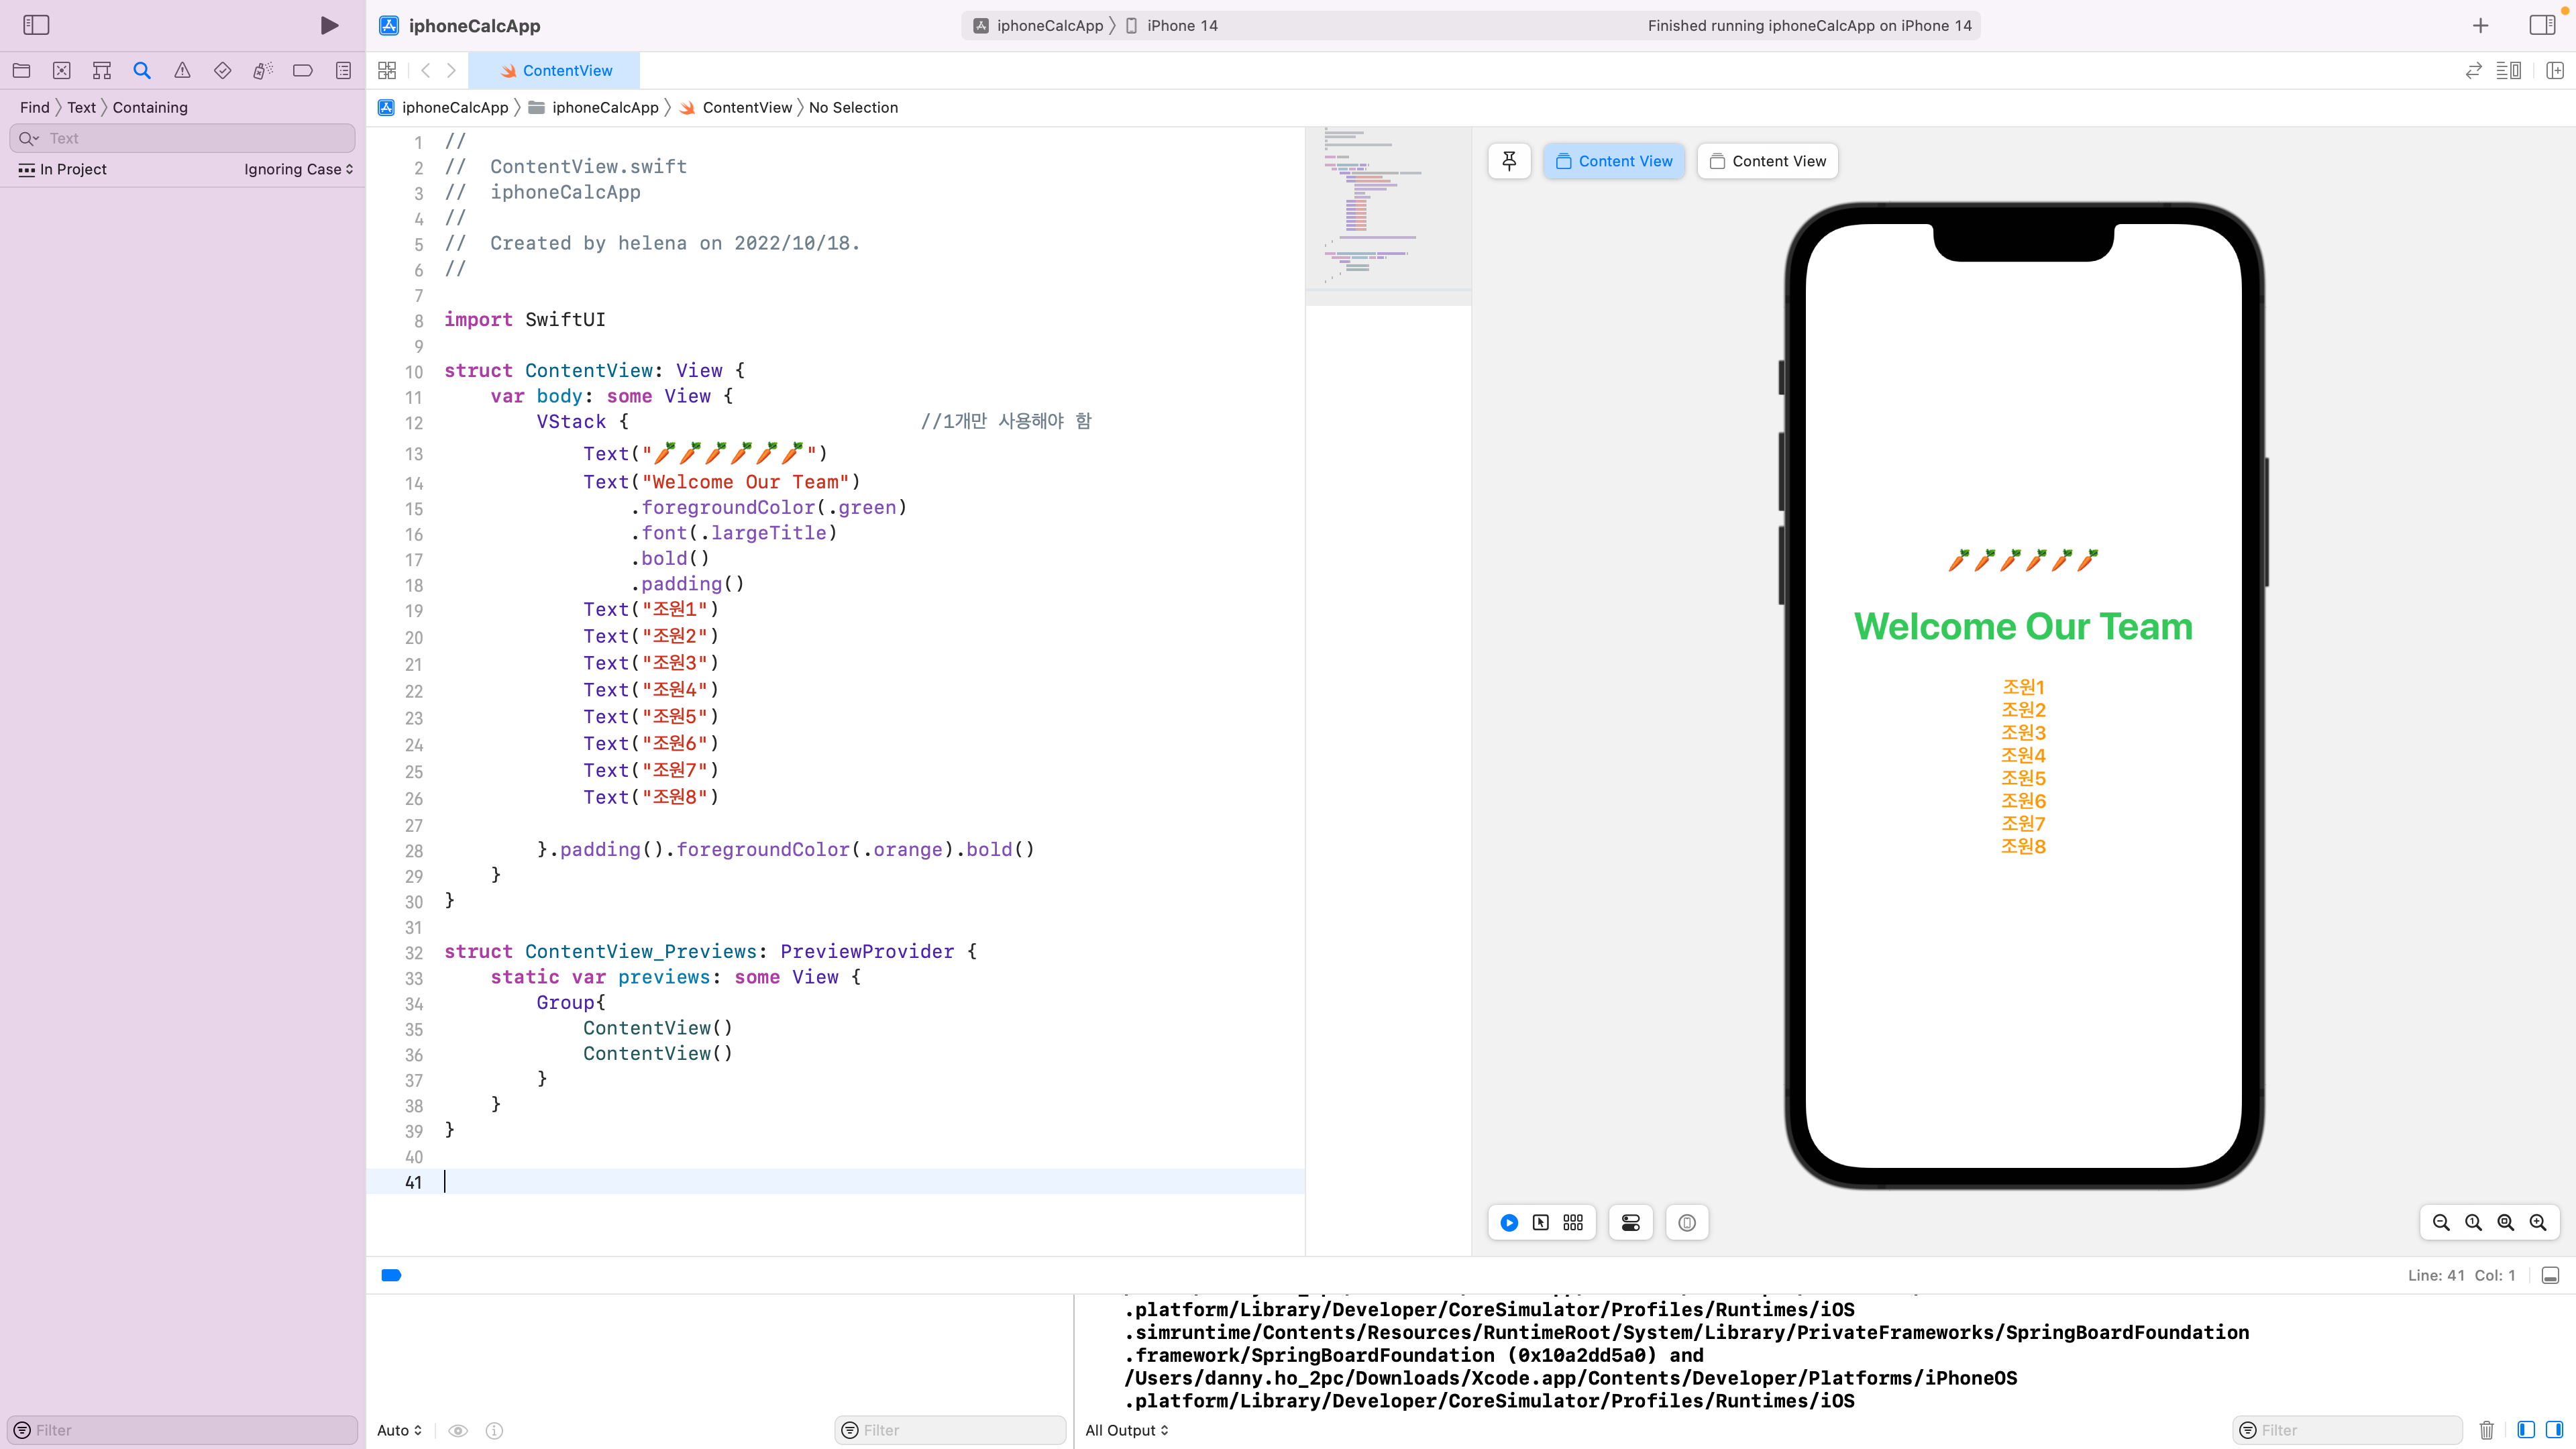Start Live preview mode
This screenshot has height=1449, width=2576.
pyautogui.click(x=1509, y=1222)
